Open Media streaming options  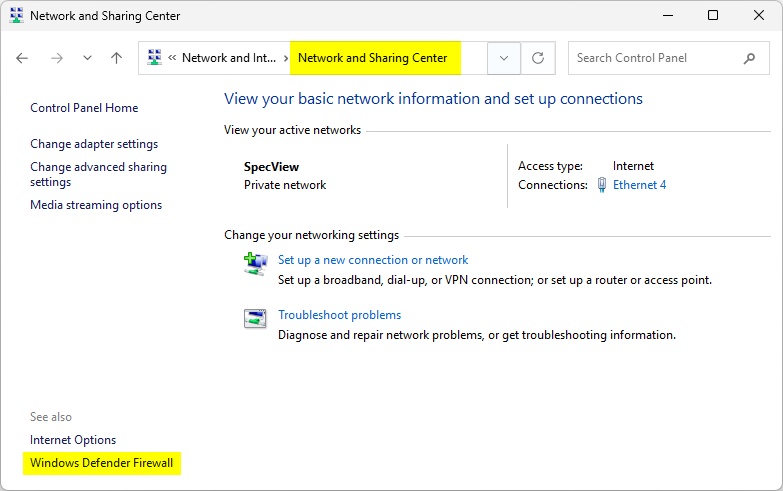click(96, 205)
